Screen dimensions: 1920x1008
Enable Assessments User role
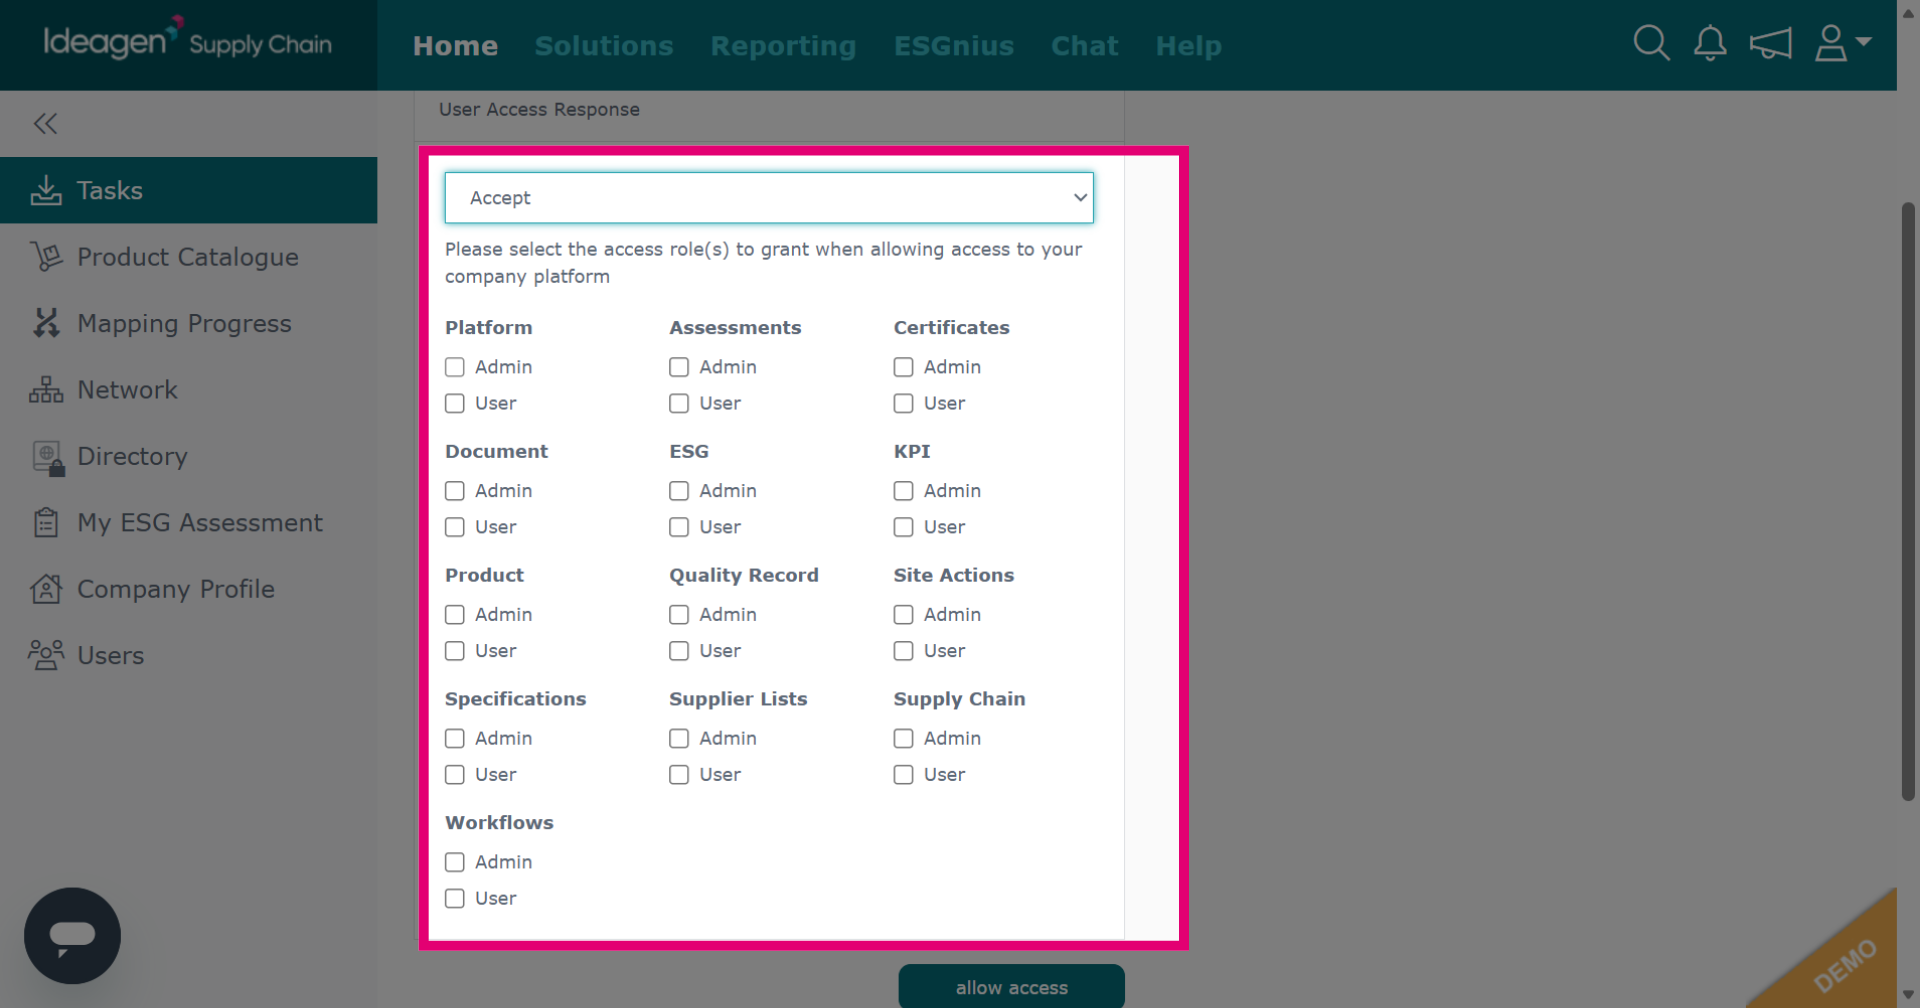679,403
